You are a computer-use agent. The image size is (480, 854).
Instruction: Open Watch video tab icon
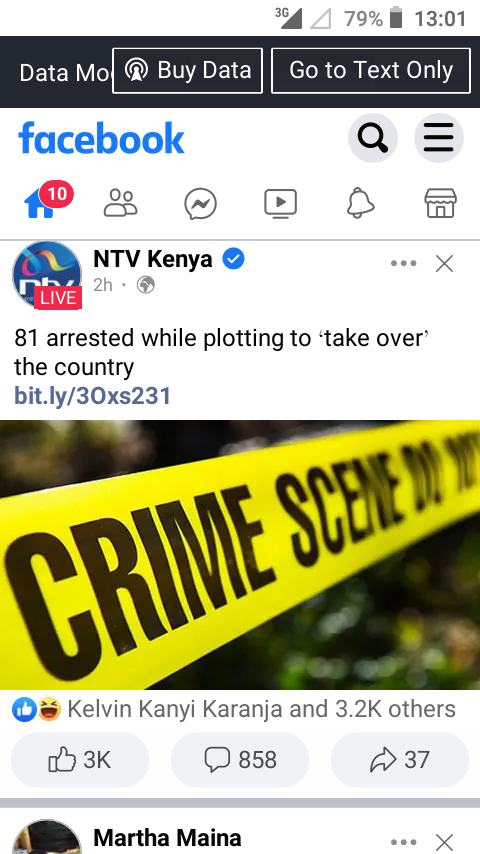coord(281,204)
